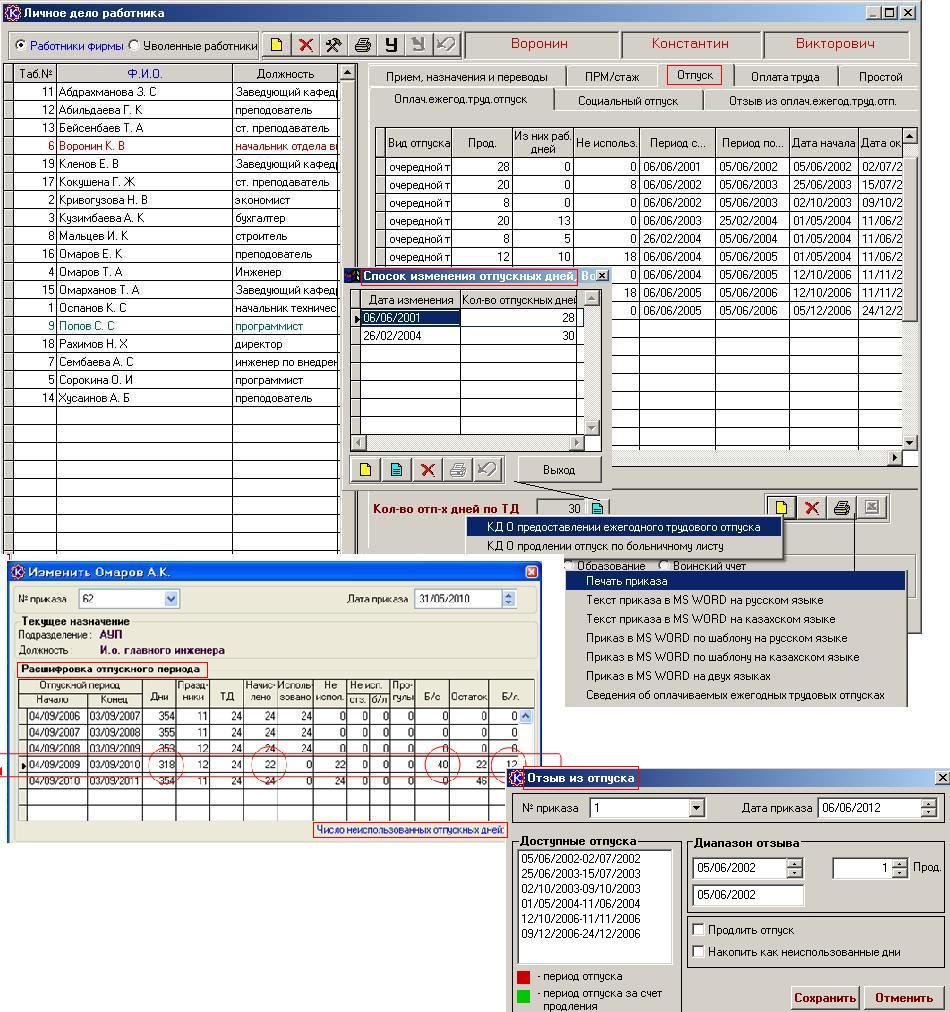Screen dimensions: 950x1012
Task: Close the Изменить Омаров А.К. window
Action: (x=532, y=572)
